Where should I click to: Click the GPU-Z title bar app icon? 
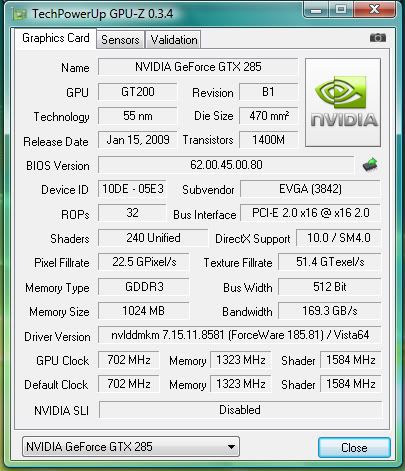tap(20, 14)
